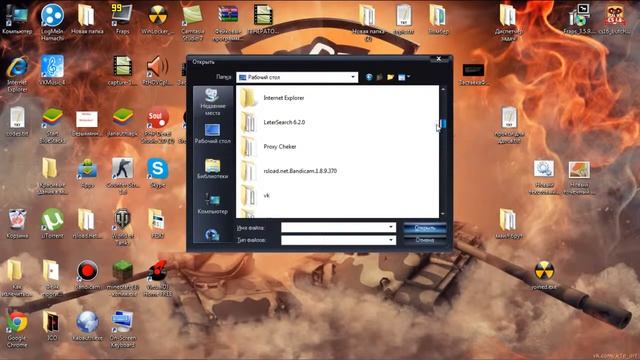
Task: Select the LogMeIn Hamachi desktop icon
Action: coord(52,22)
